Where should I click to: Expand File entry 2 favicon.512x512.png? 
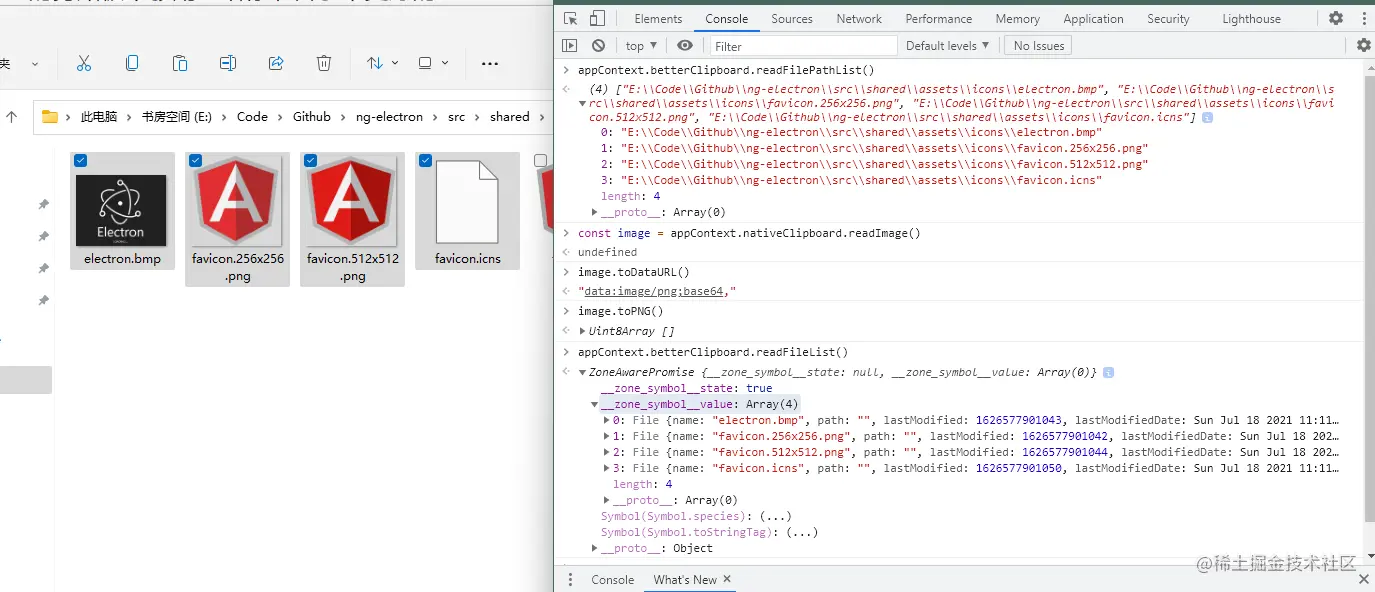pos(607,452)
